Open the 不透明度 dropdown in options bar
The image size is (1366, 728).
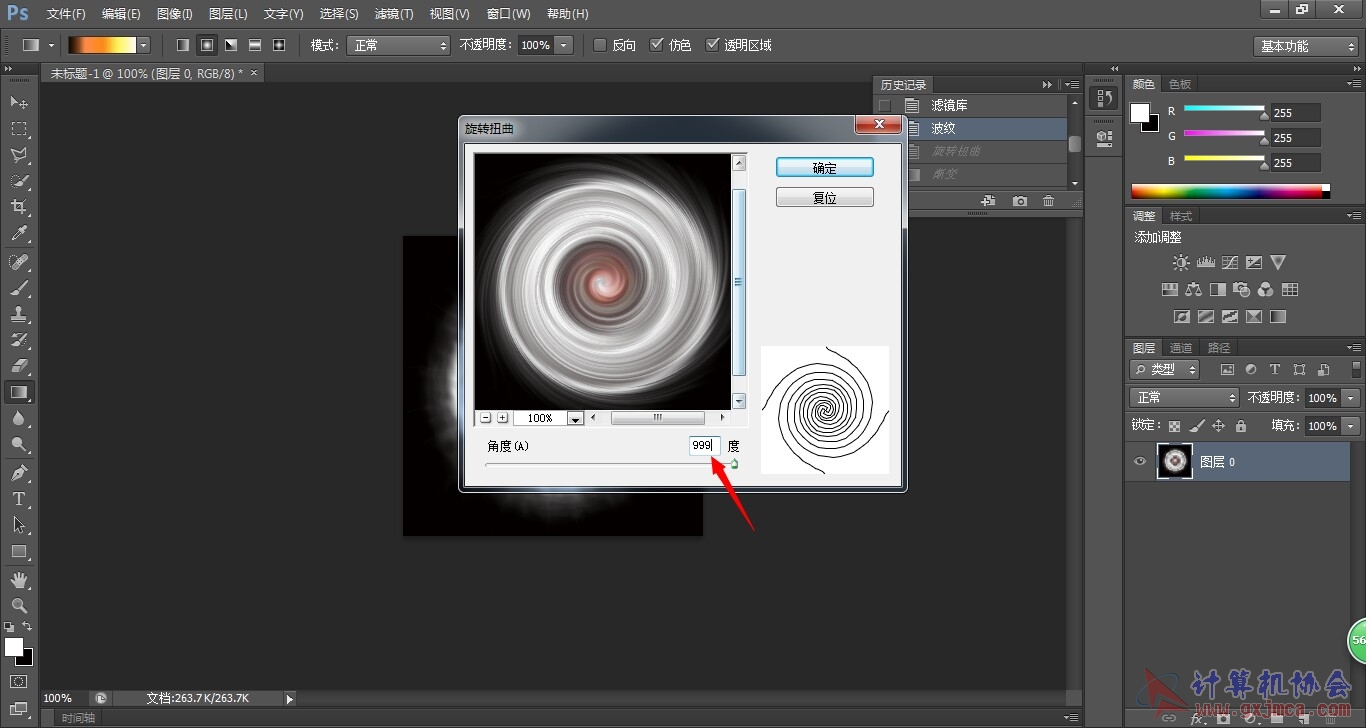point(564,45)
